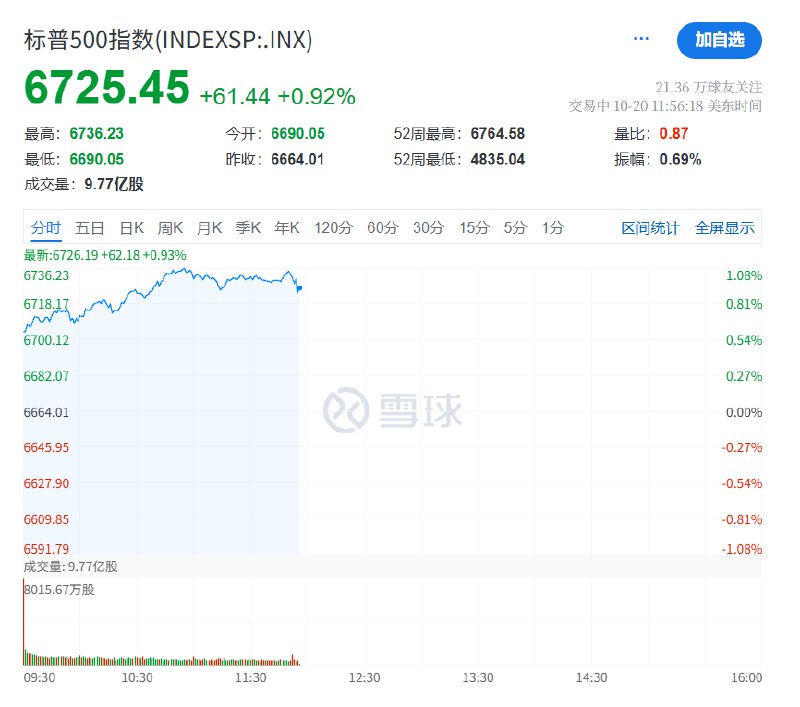
Task: Click the change value +61.44
Action: click(235, 96)
